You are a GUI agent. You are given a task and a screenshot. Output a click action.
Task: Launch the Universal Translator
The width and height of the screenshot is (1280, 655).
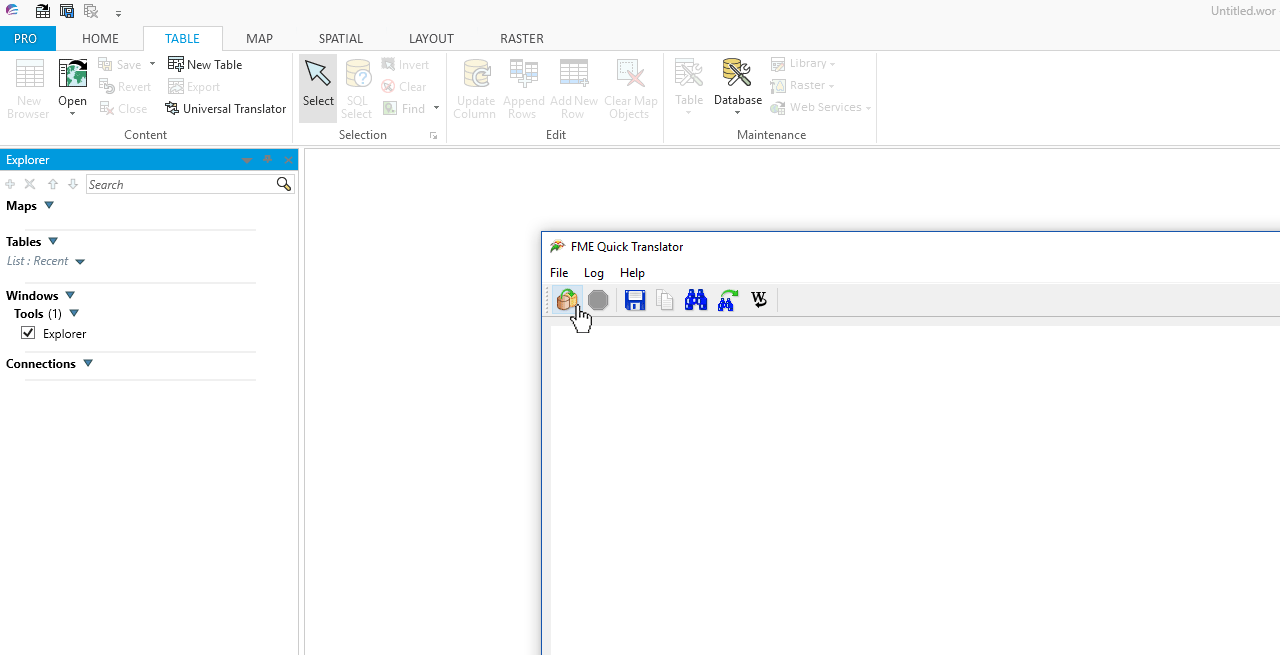[226, 109]
